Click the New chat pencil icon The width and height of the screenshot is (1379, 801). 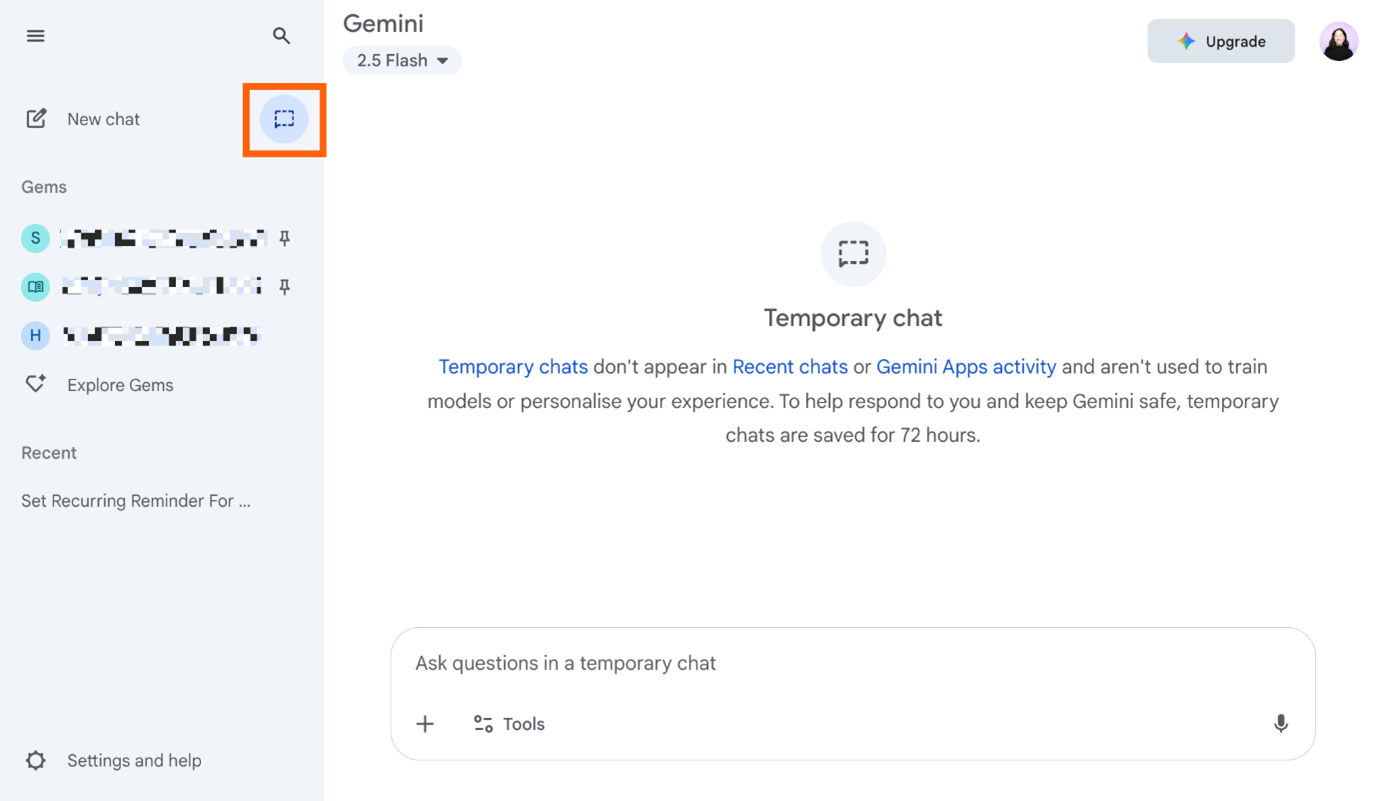[x=36, y=119]
